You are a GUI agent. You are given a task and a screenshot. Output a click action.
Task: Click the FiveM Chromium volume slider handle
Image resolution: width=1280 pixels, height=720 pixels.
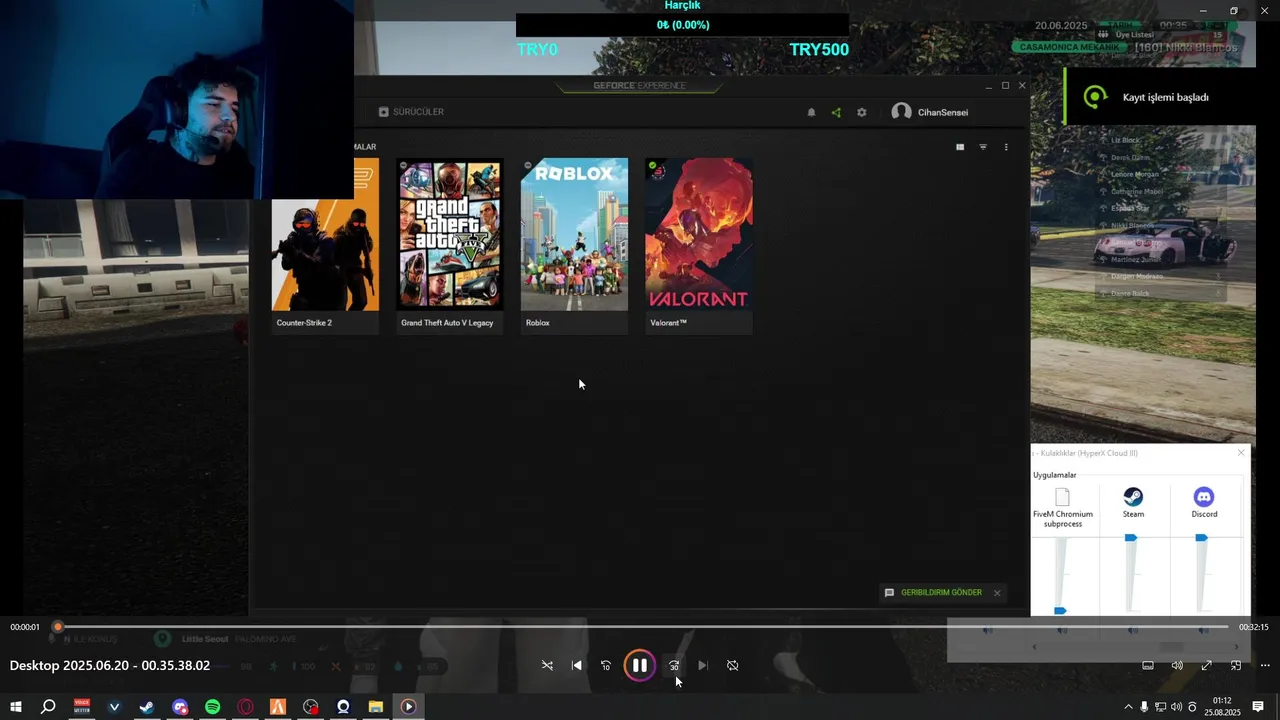tap(1060, 610)
